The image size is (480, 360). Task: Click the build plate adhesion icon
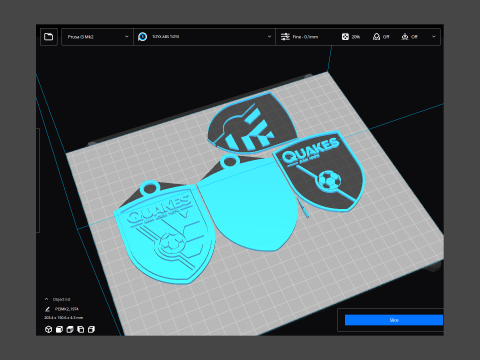pyautogui.click(x=405, y=37)
